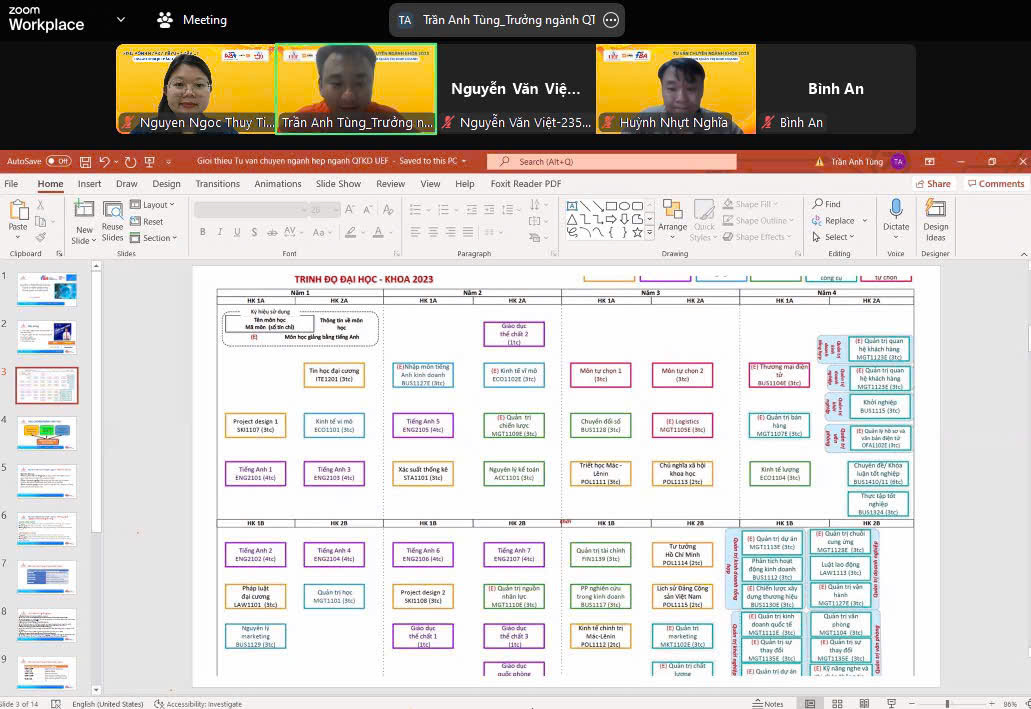Click the Find button in Editing group
Screen dimensions: 1031x709
826,204
